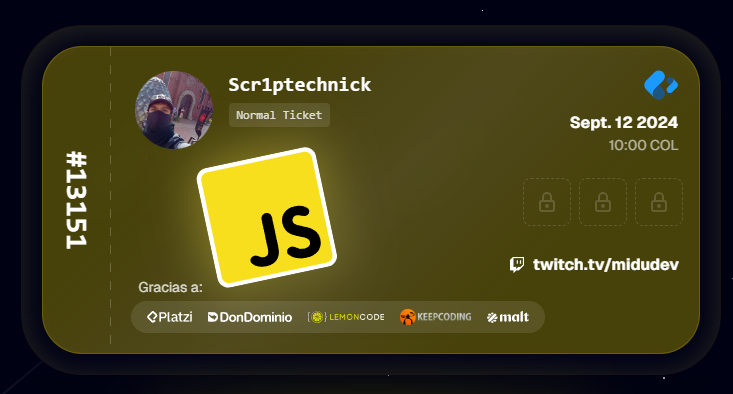Click the blue conference logo icon
The height and width of the screenshot is (394, 733).
point(661,85)
